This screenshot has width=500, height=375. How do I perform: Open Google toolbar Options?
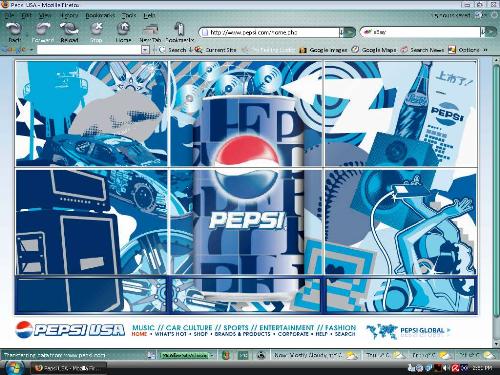coord(464,50)
